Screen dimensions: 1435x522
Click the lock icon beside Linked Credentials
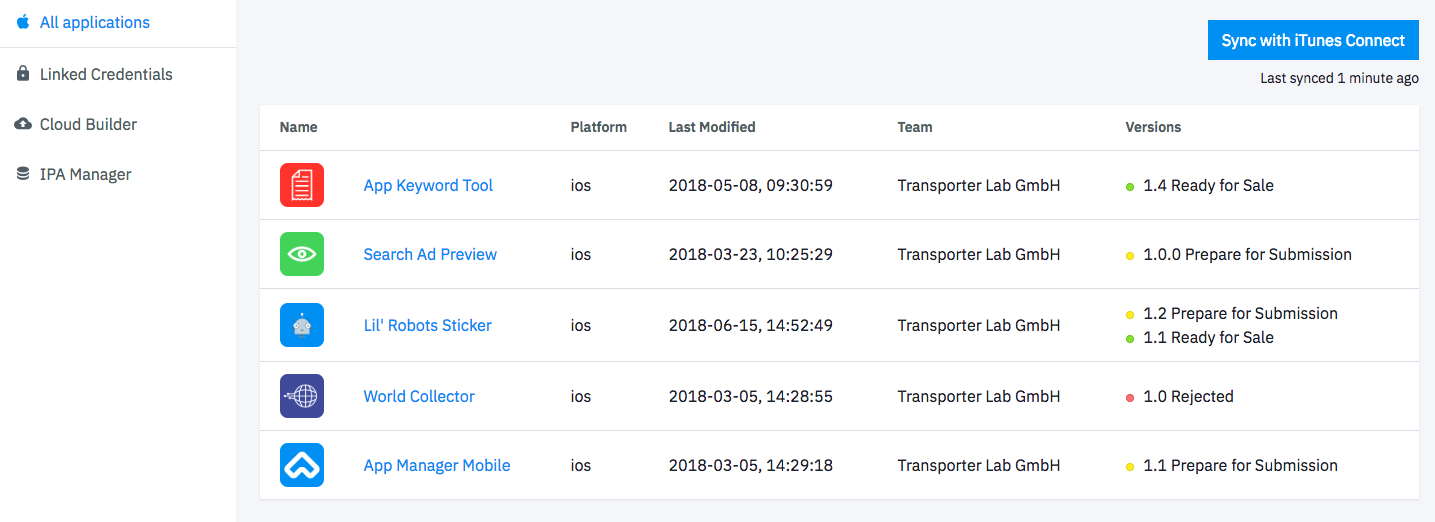pyautogui.click(x=23, y=74)
